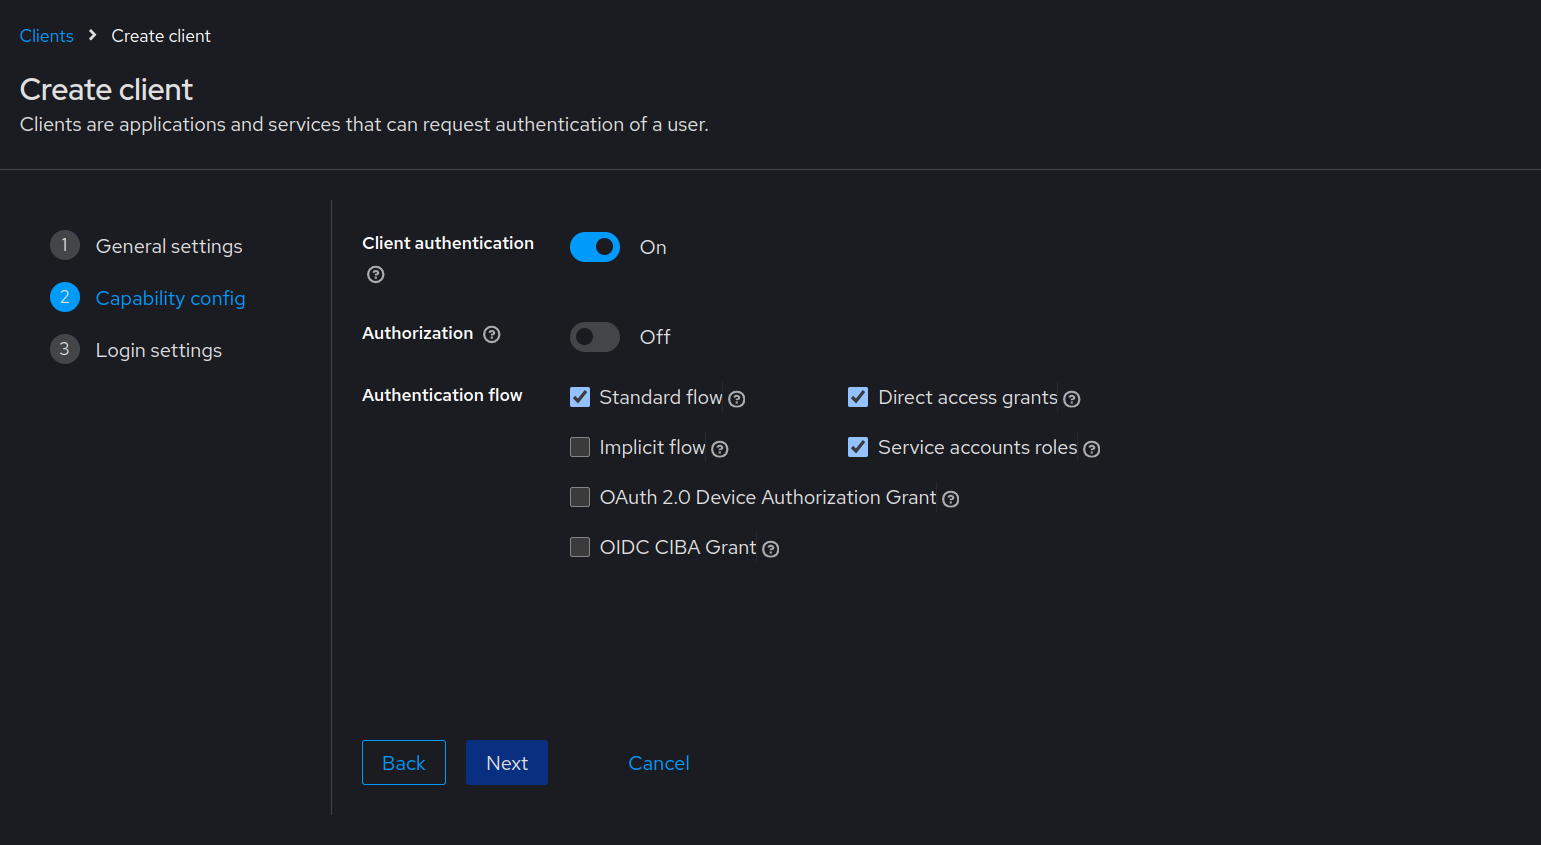Uncheck Standard flow checkbox
The height and width of the screenshot is (845, 1541).
580,397
